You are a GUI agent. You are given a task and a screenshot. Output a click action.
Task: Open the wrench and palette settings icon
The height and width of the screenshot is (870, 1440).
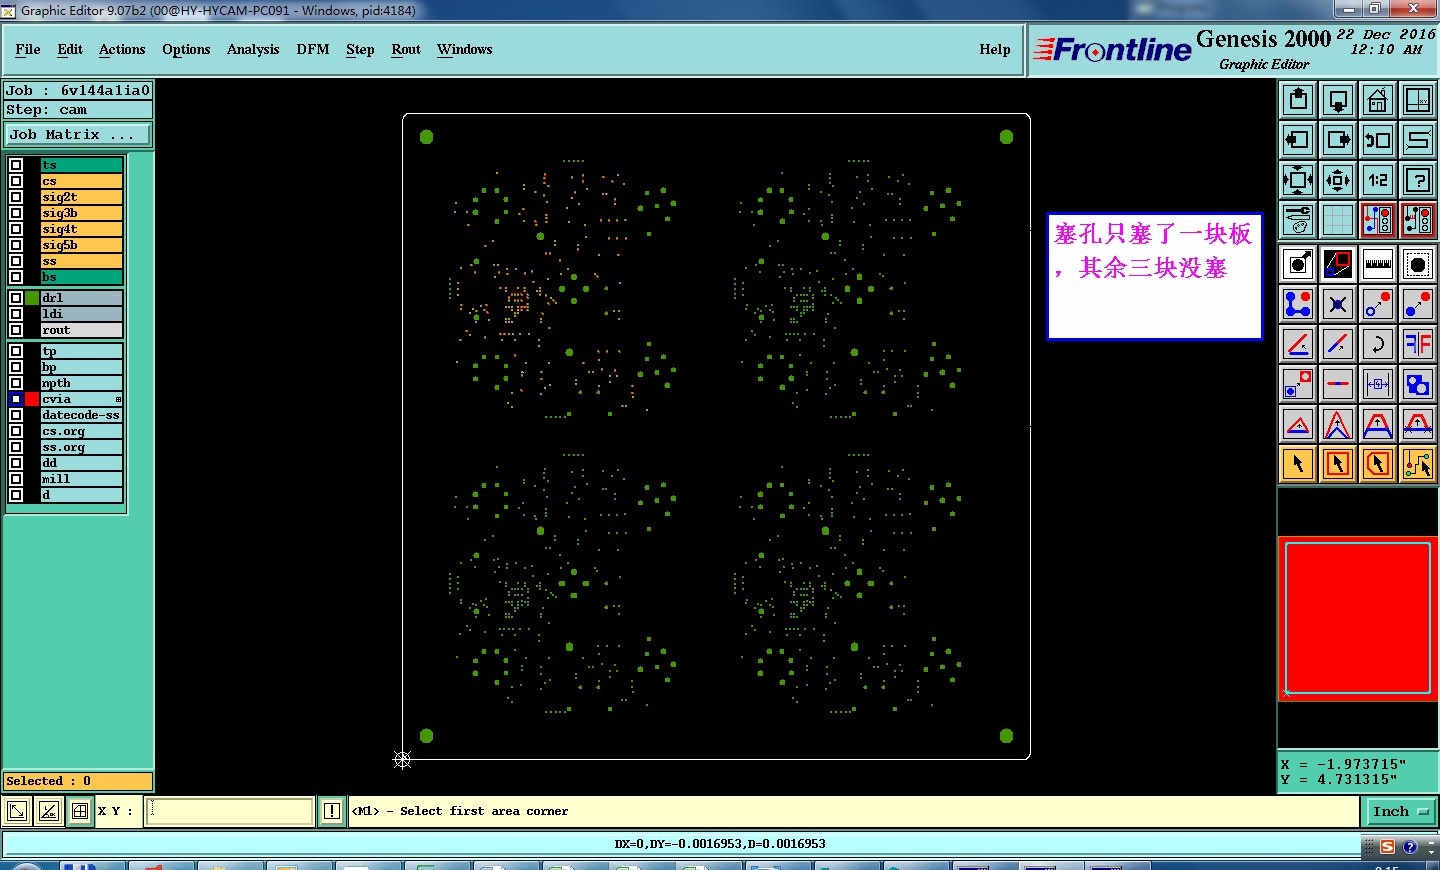point(1298,220)
